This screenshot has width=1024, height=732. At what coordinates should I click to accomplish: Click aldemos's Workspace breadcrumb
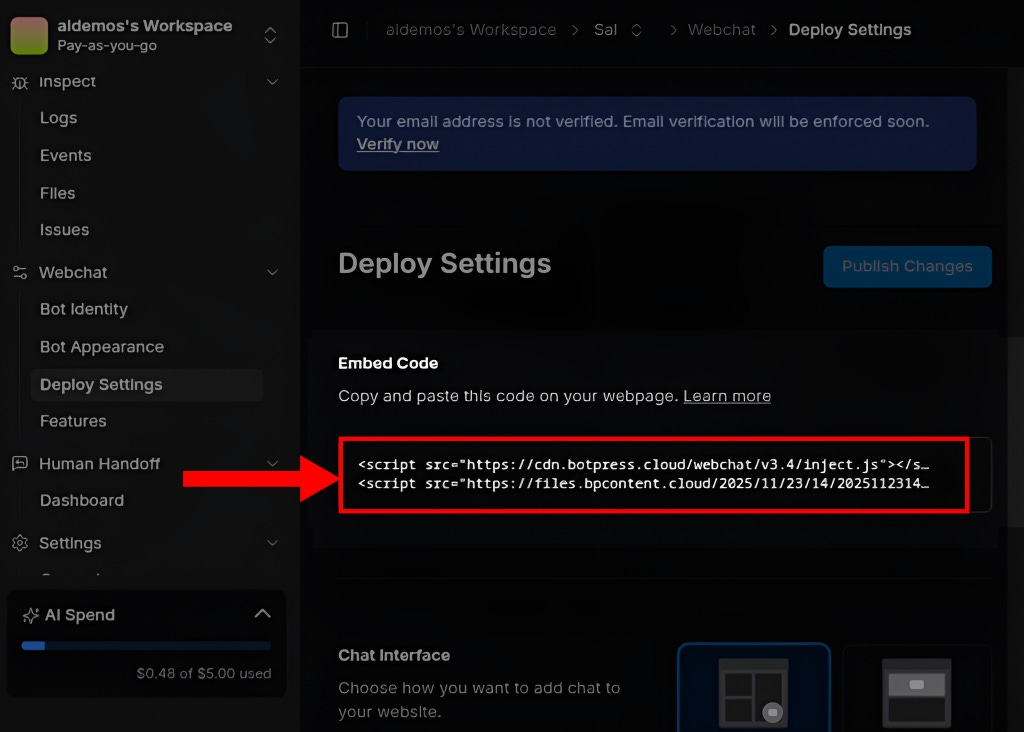point(471,30)
